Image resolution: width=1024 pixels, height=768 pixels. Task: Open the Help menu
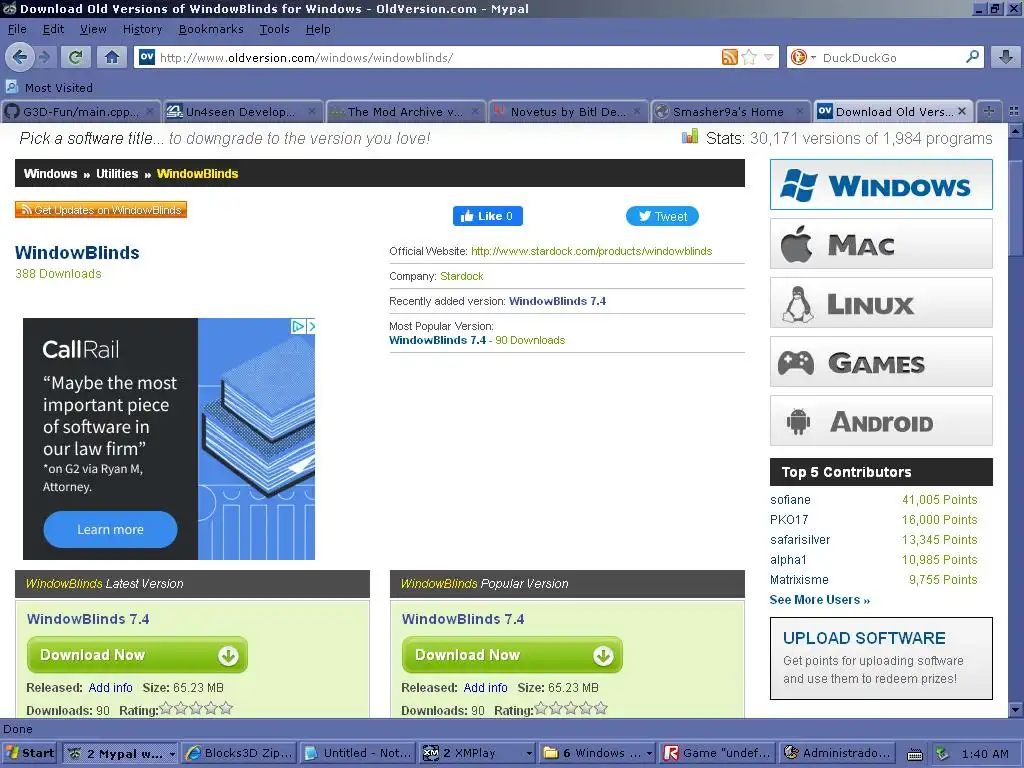(x=318, y=29)
